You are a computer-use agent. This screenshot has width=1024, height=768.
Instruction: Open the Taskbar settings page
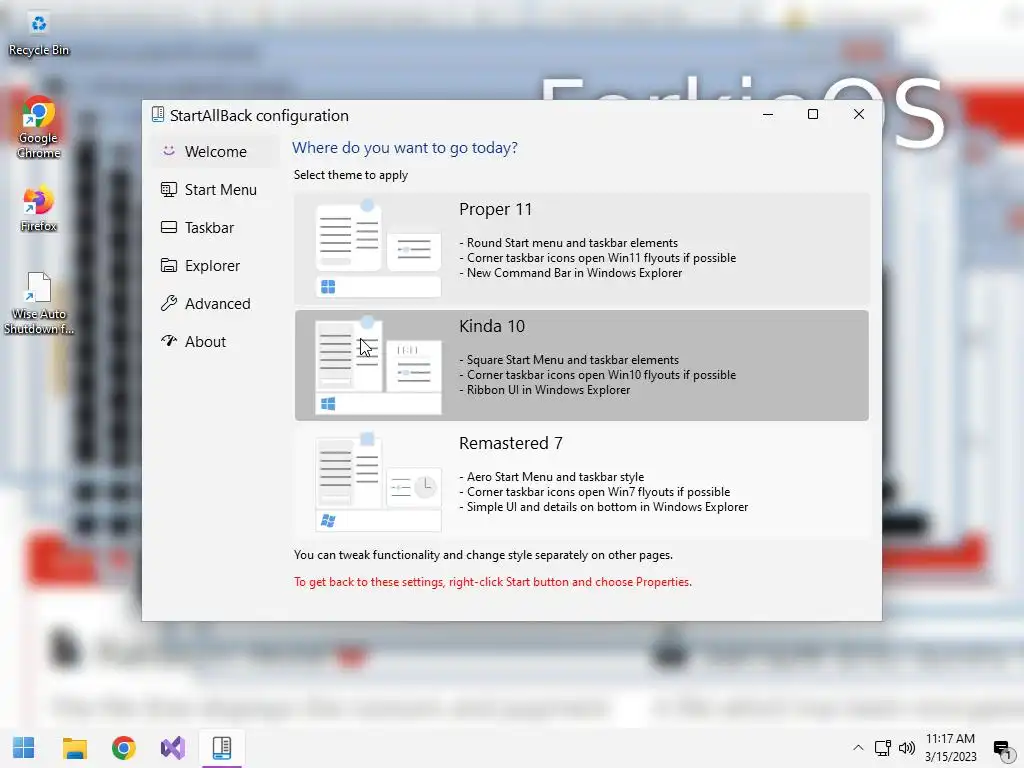(x=215, y=227)
